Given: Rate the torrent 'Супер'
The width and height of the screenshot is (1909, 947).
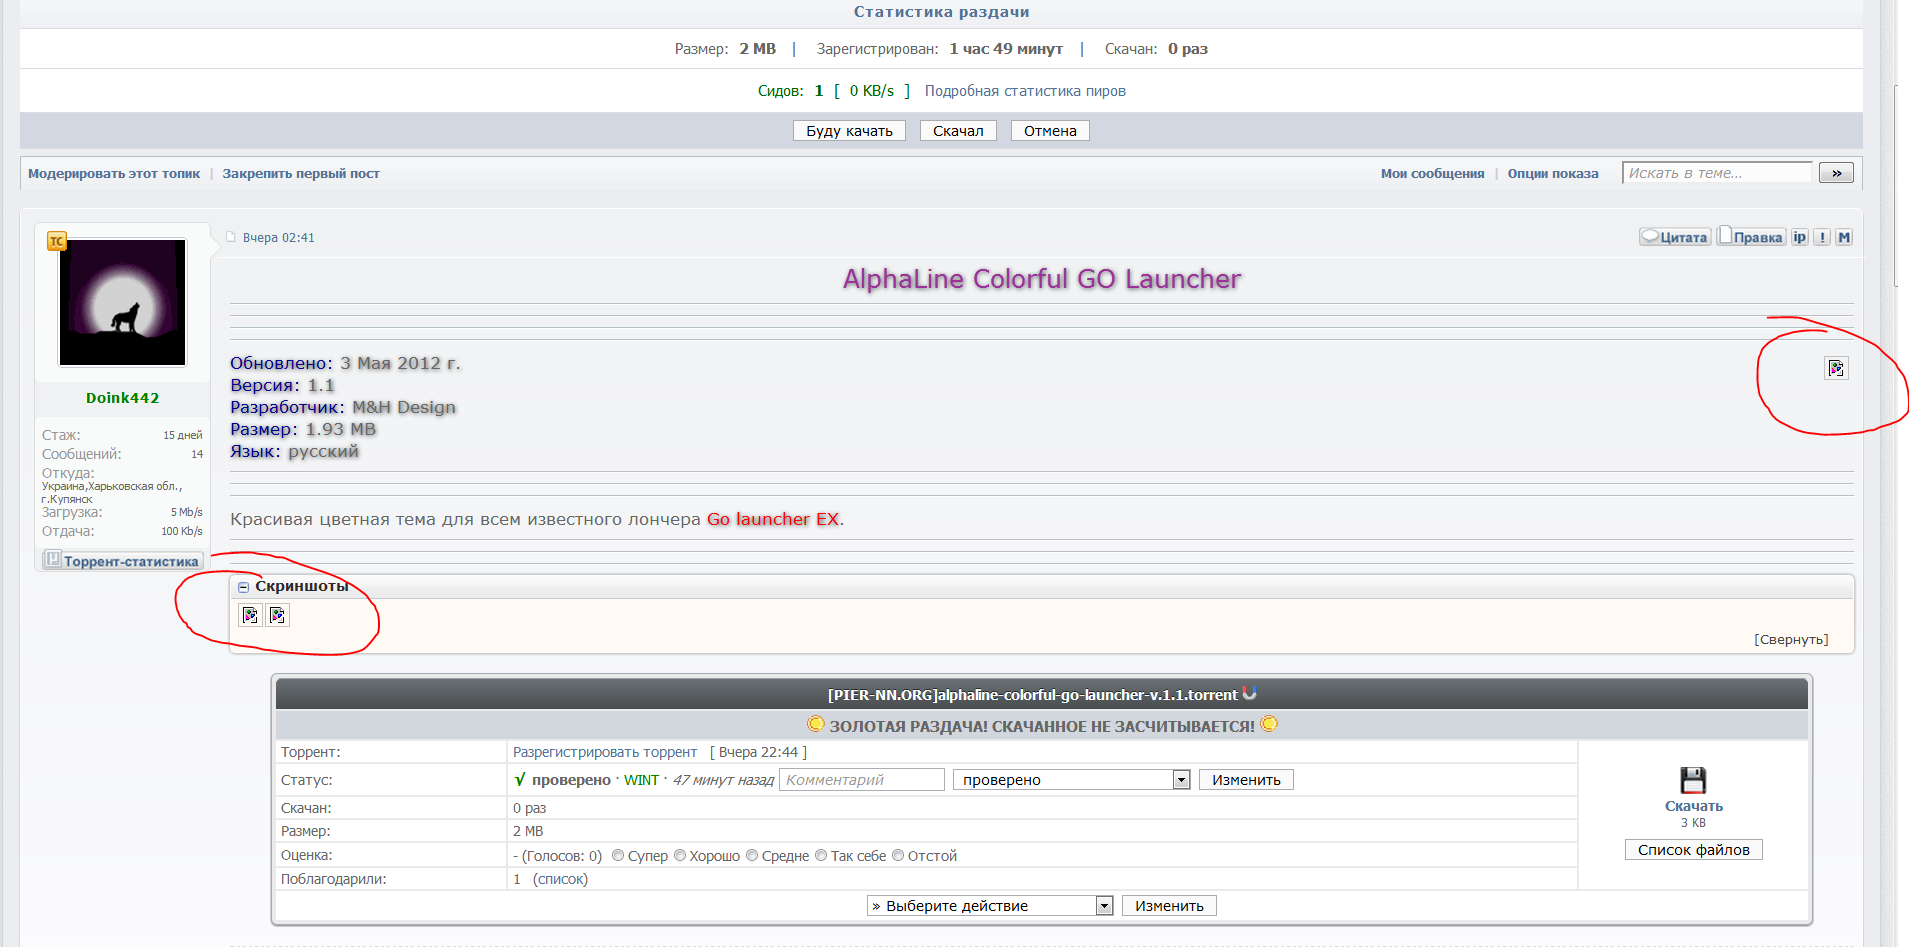Looking at the screenshot, I should 618,855.
